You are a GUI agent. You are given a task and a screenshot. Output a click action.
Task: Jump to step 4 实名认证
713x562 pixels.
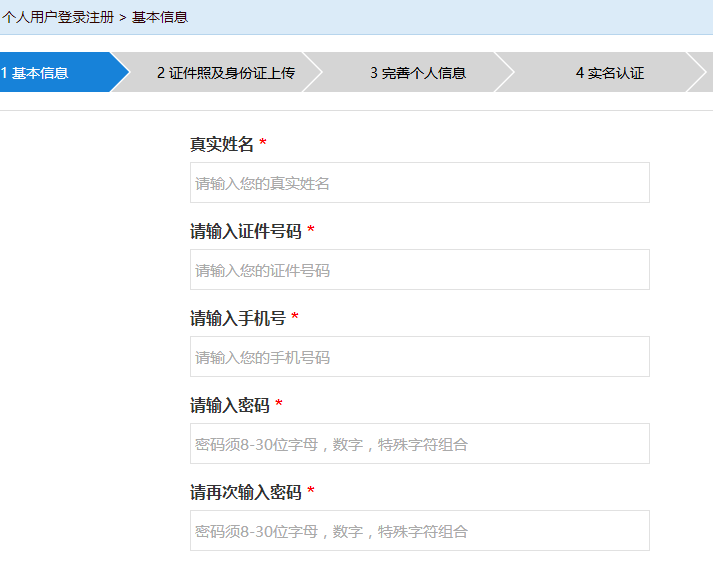609,73
